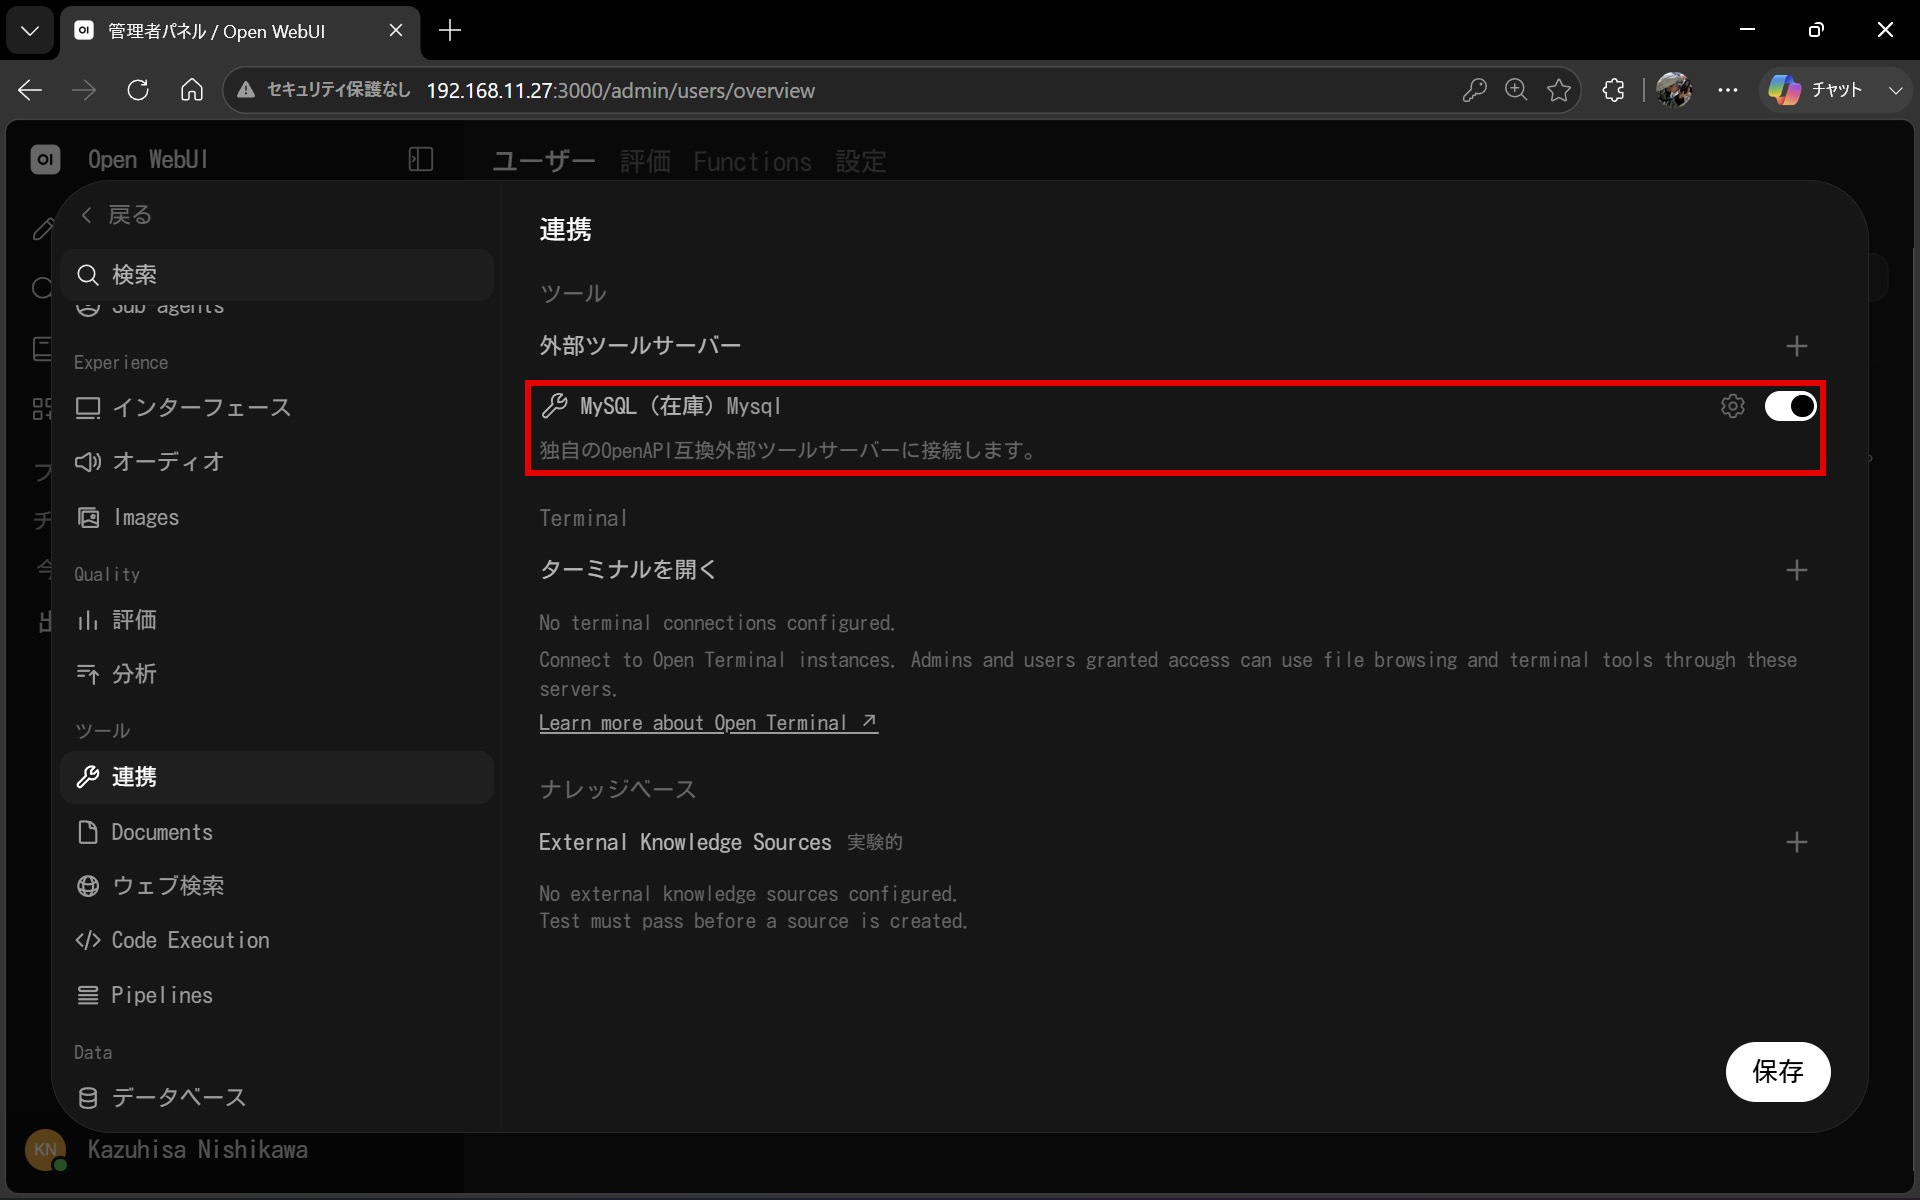
Task: Toggle the sidebar panel icon
Action: point(421,159)
